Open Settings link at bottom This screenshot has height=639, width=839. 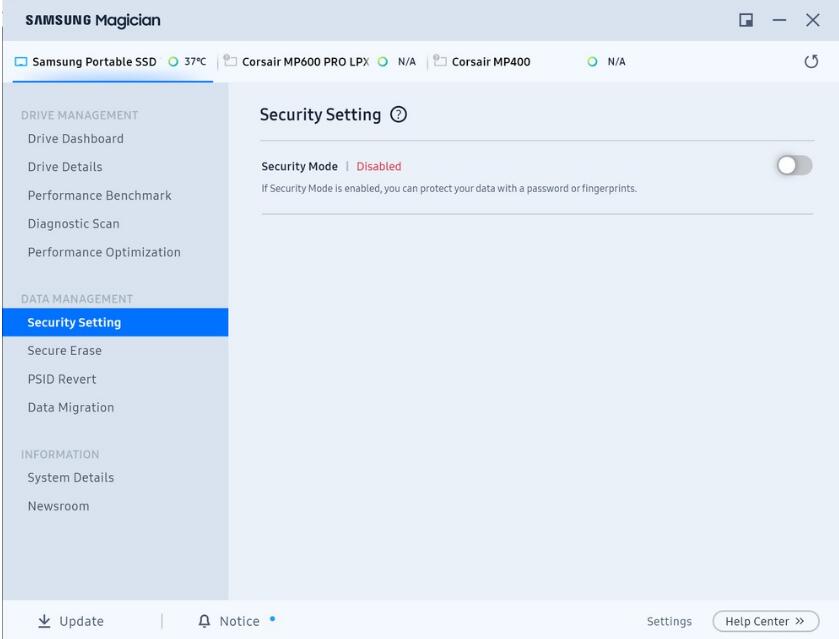(669, 622)
